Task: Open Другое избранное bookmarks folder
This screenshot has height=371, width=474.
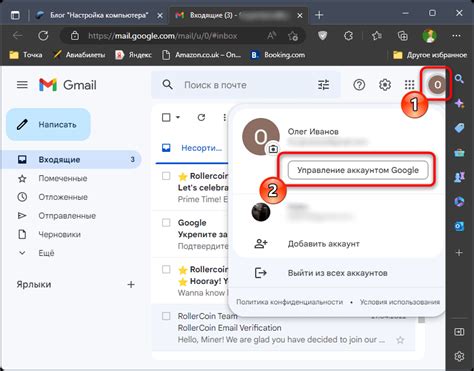Action: [x=430, y=55]
